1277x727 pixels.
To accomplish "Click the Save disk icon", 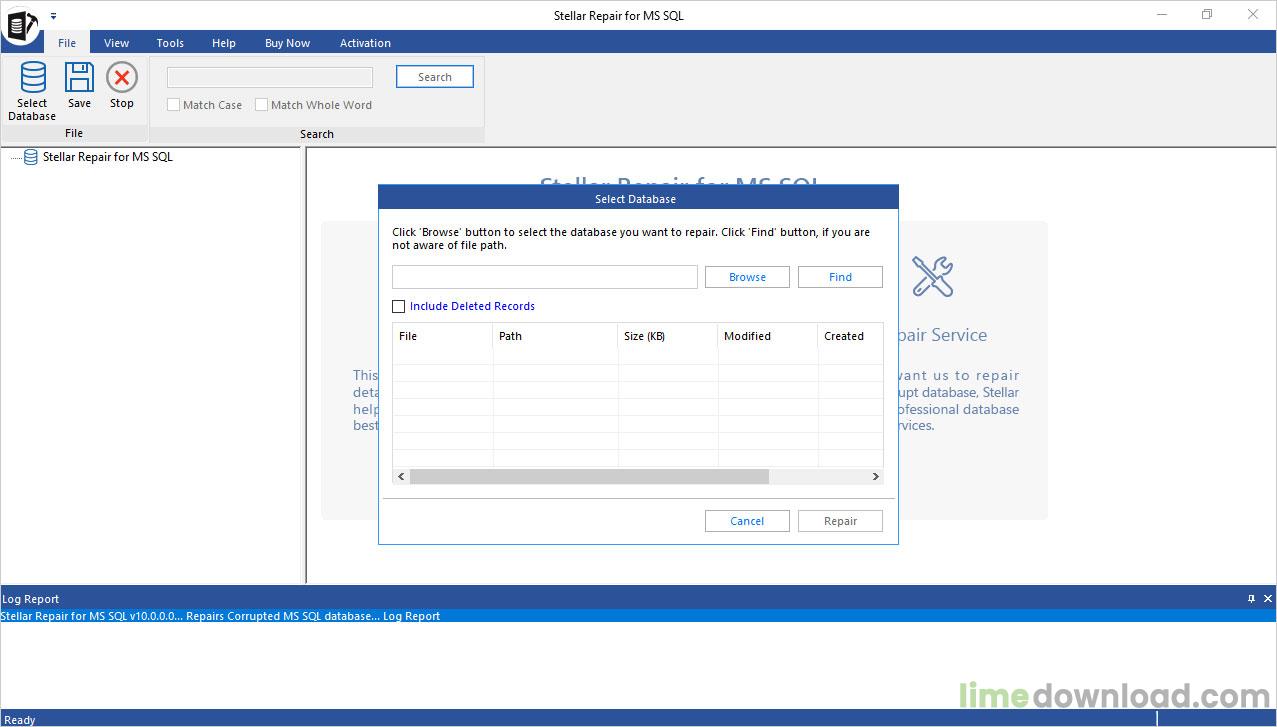I will click(x=79, y=78).
